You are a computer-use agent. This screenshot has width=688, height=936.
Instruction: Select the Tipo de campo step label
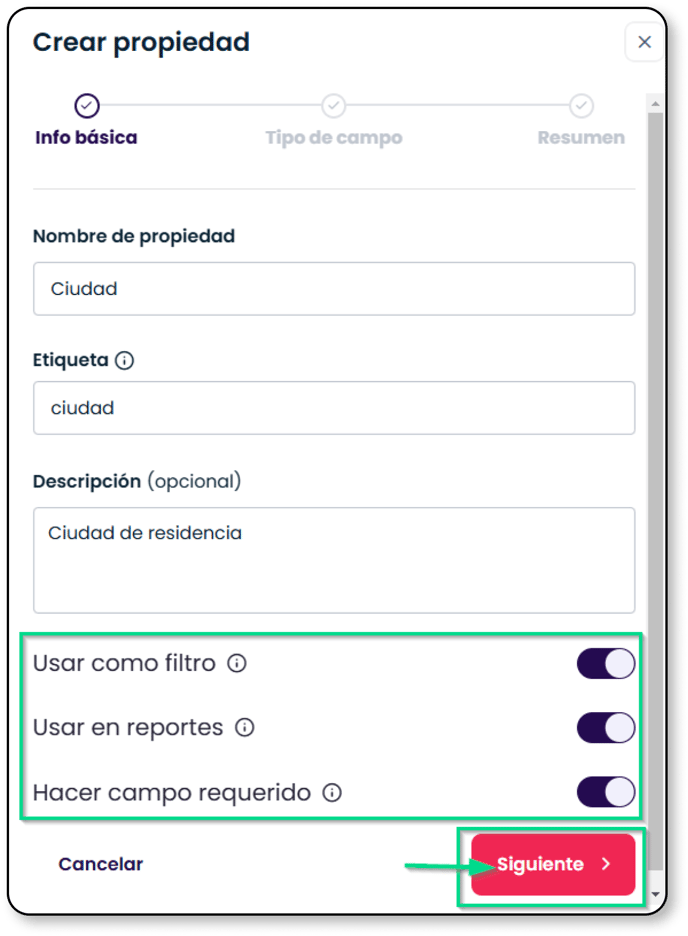click(x=334, y=138)
